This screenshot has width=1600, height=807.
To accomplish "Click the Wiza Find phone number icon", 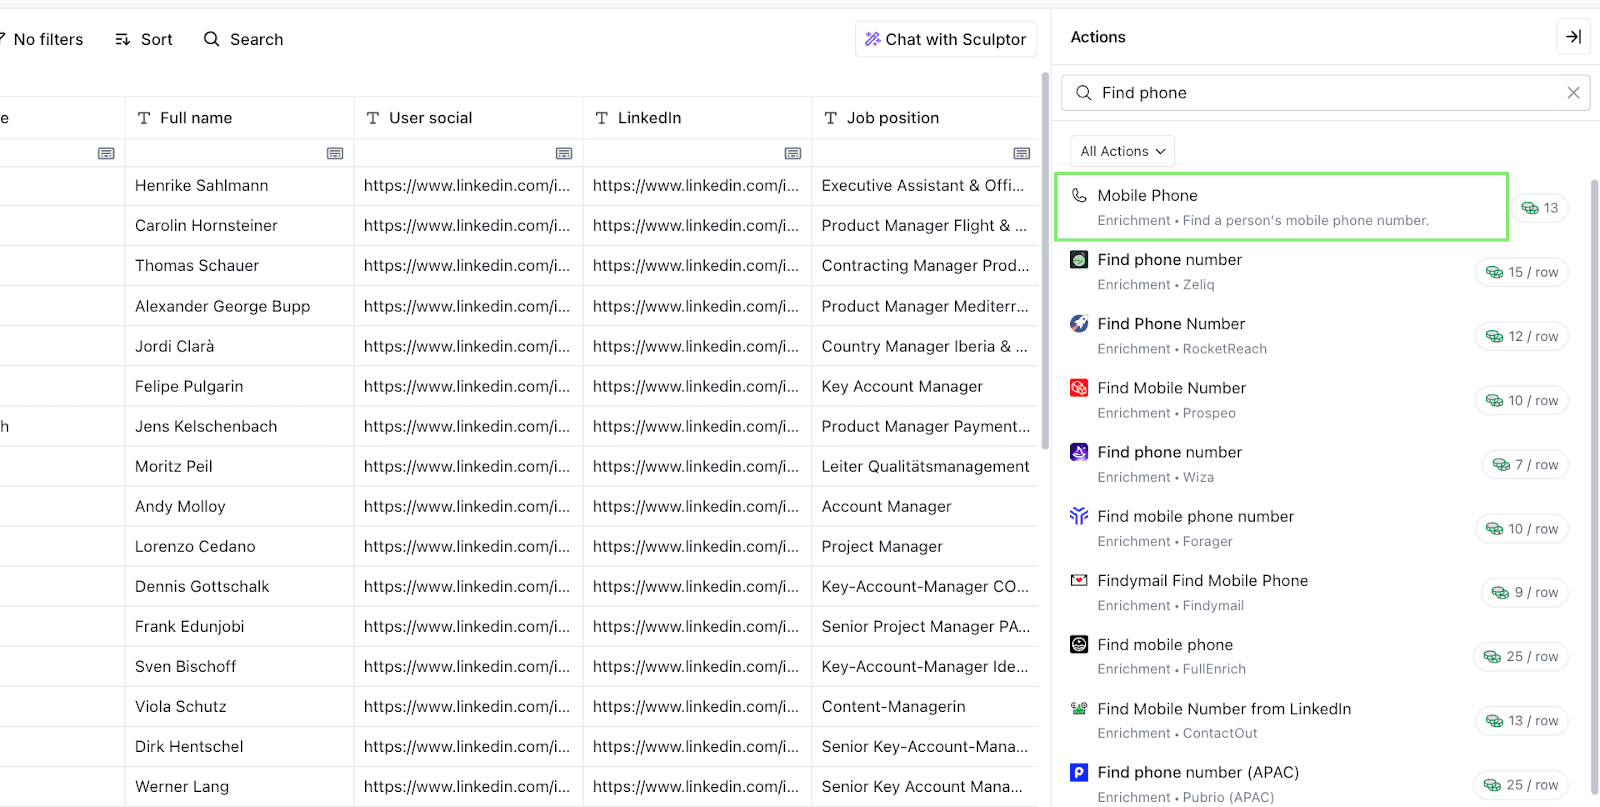I will (x=1079, y=452).
